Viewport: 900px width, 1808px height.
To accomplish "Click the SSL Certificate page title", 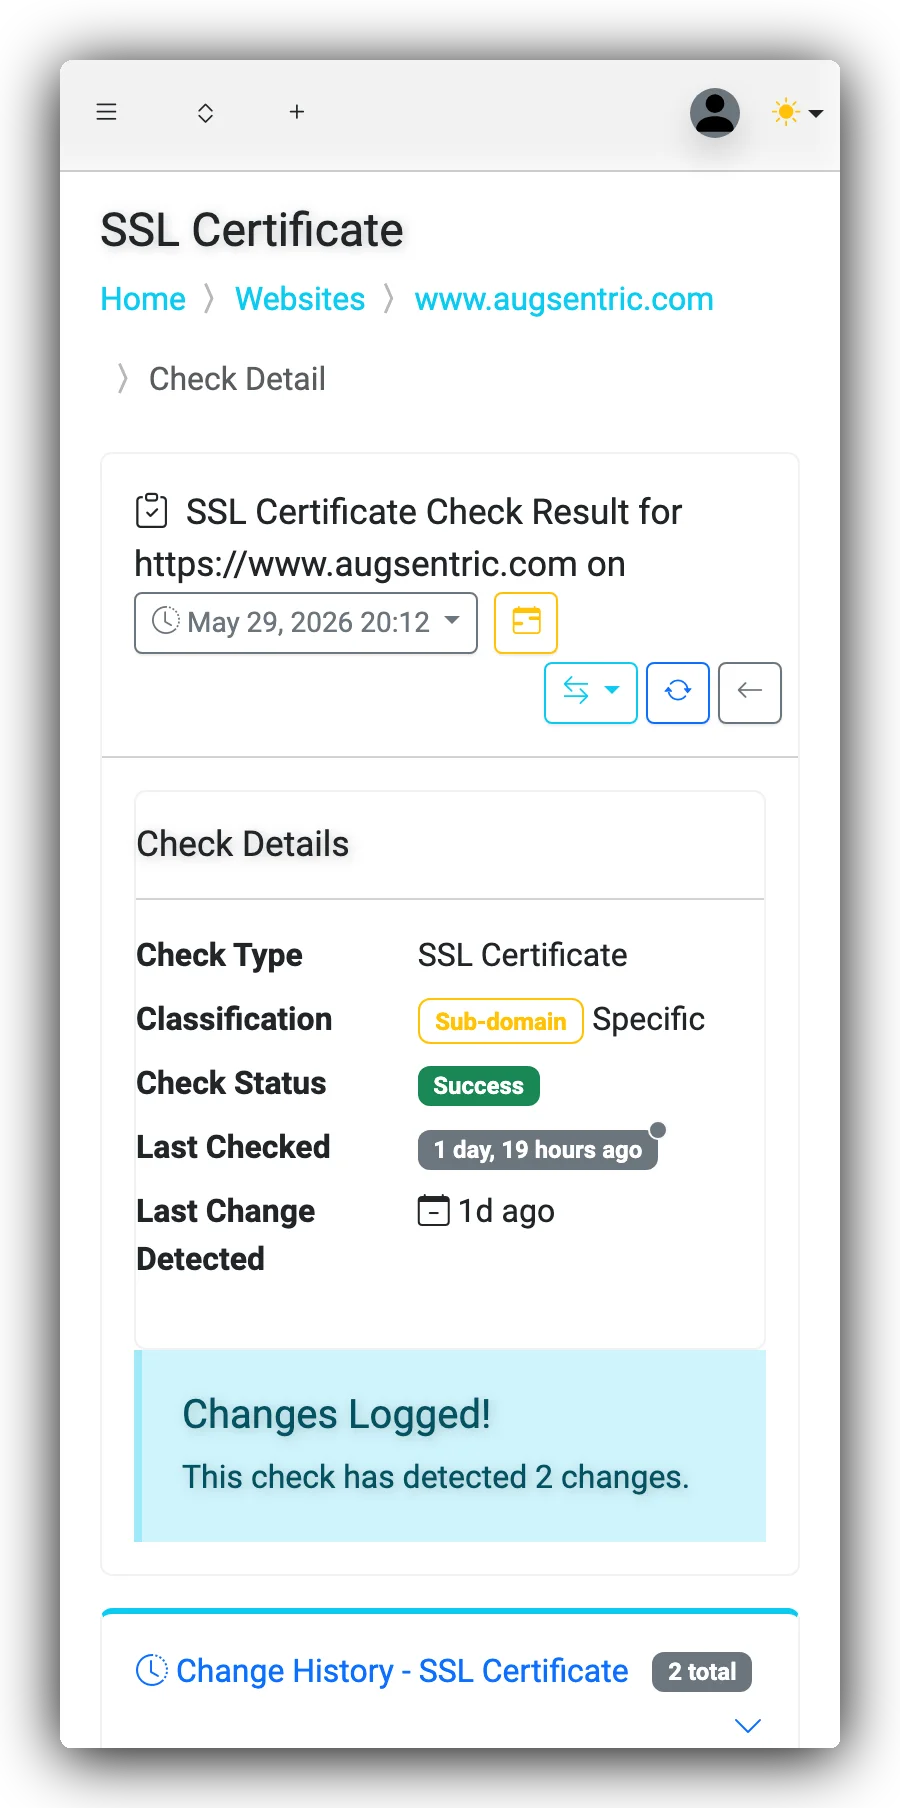I will tap(252, 230).
